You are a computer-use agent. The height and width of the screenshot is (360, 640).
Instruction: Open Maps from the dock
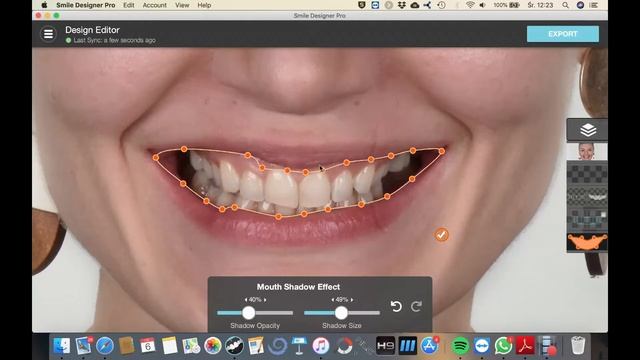[x=191, y=346]
